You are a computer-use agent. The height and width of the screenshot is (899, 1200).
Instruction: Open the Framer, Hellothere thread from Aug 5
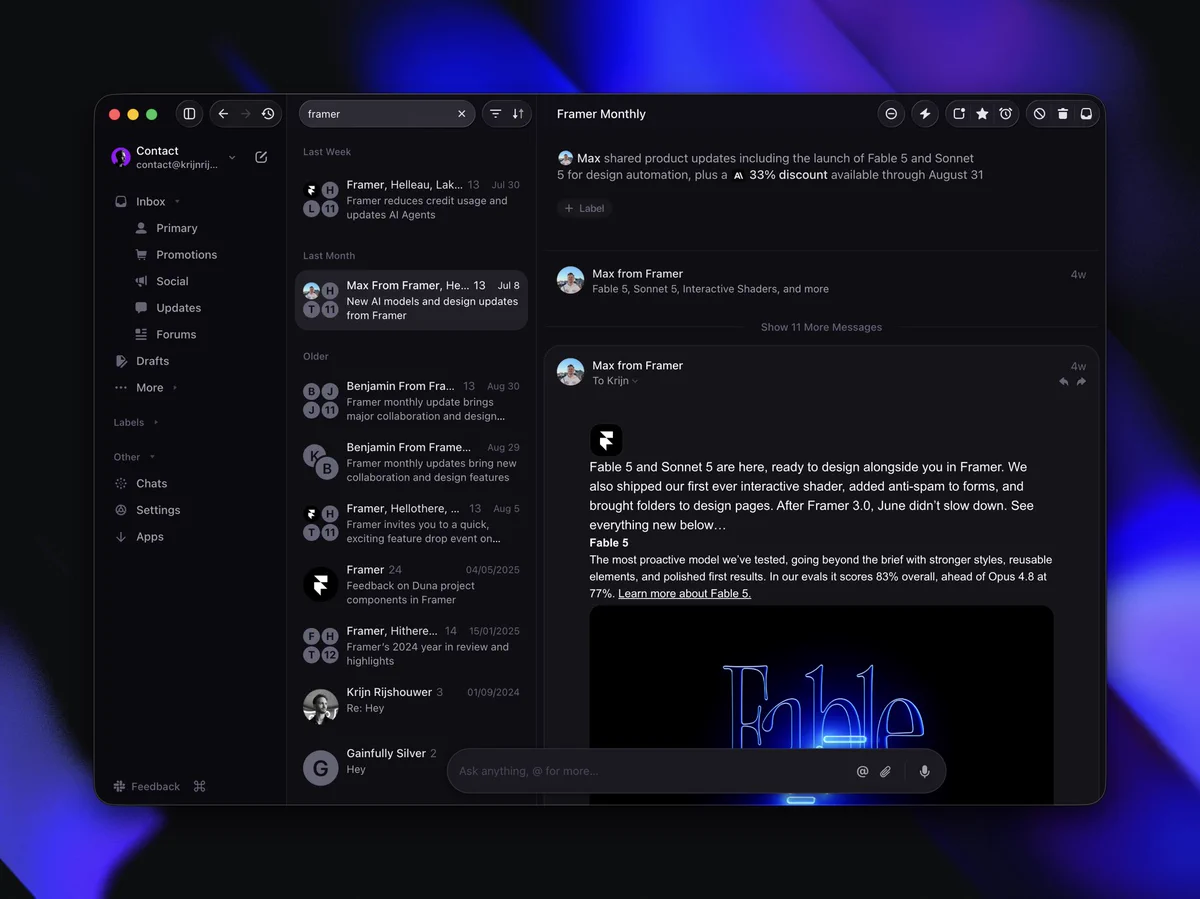click(x=411, y=523)
